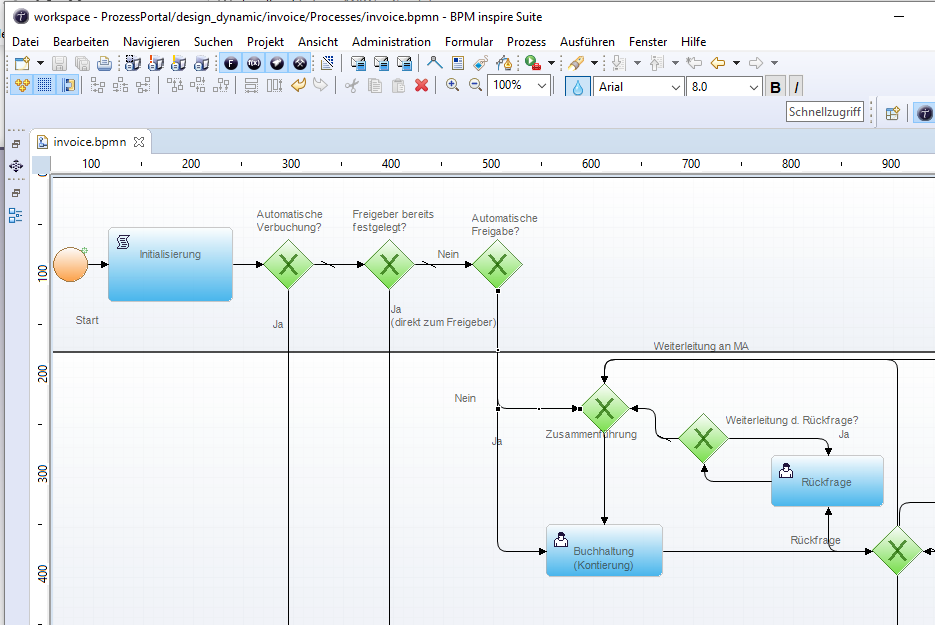Click the yellow Back navigation arrow
Image resolution: width=935 pixels, height=625 pixels.
pos(718,63)
